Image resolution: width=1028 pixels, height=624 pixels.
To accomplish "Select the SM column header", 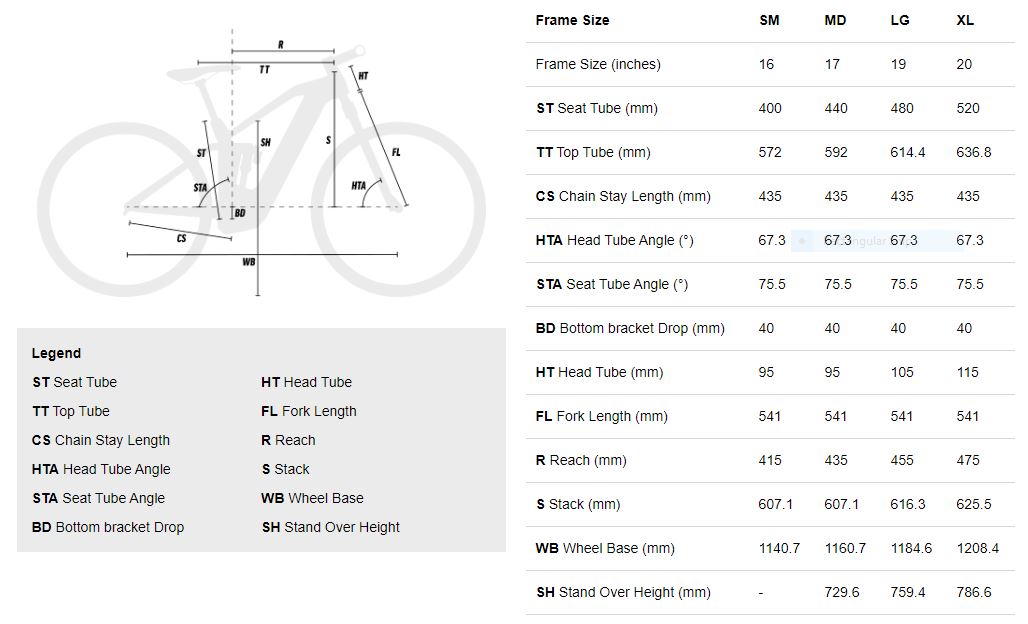I will tap(769, 20).
